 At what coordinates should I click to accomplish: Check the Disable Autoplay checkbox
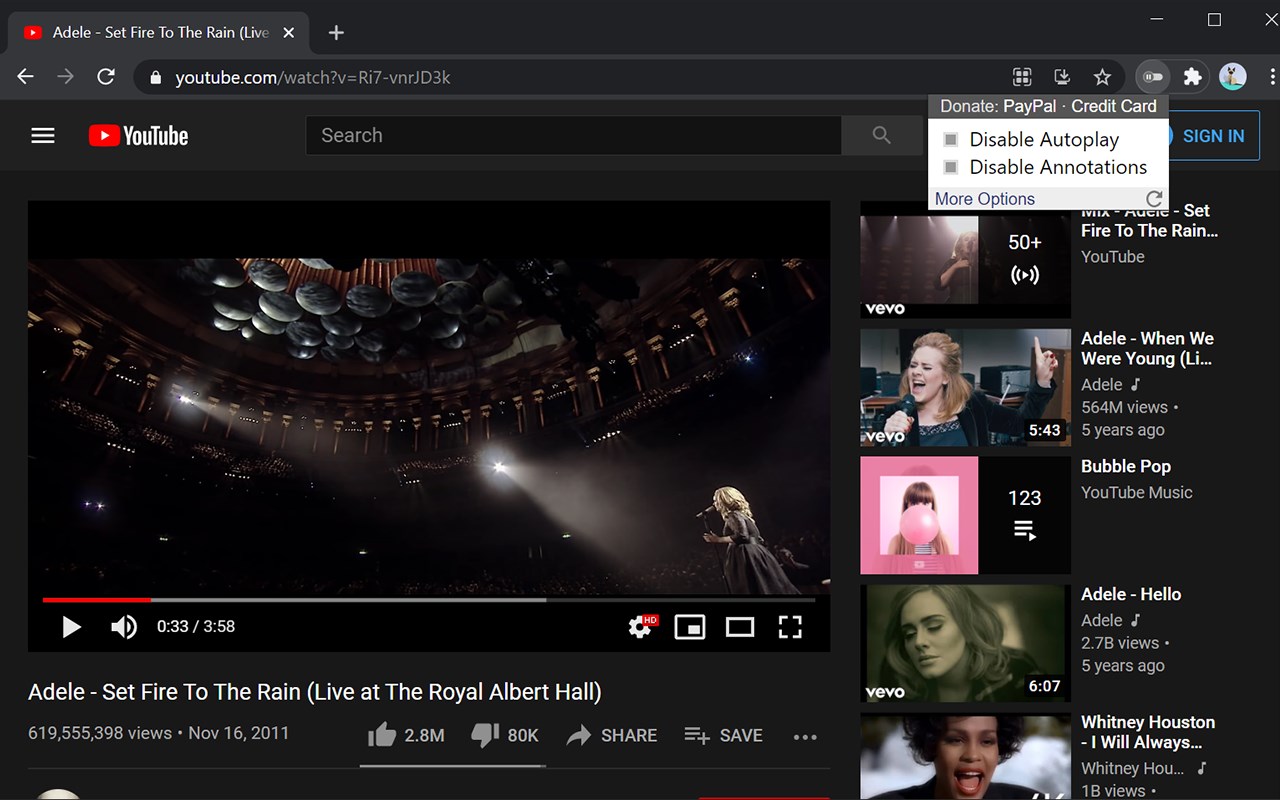[x=951, y=140]
